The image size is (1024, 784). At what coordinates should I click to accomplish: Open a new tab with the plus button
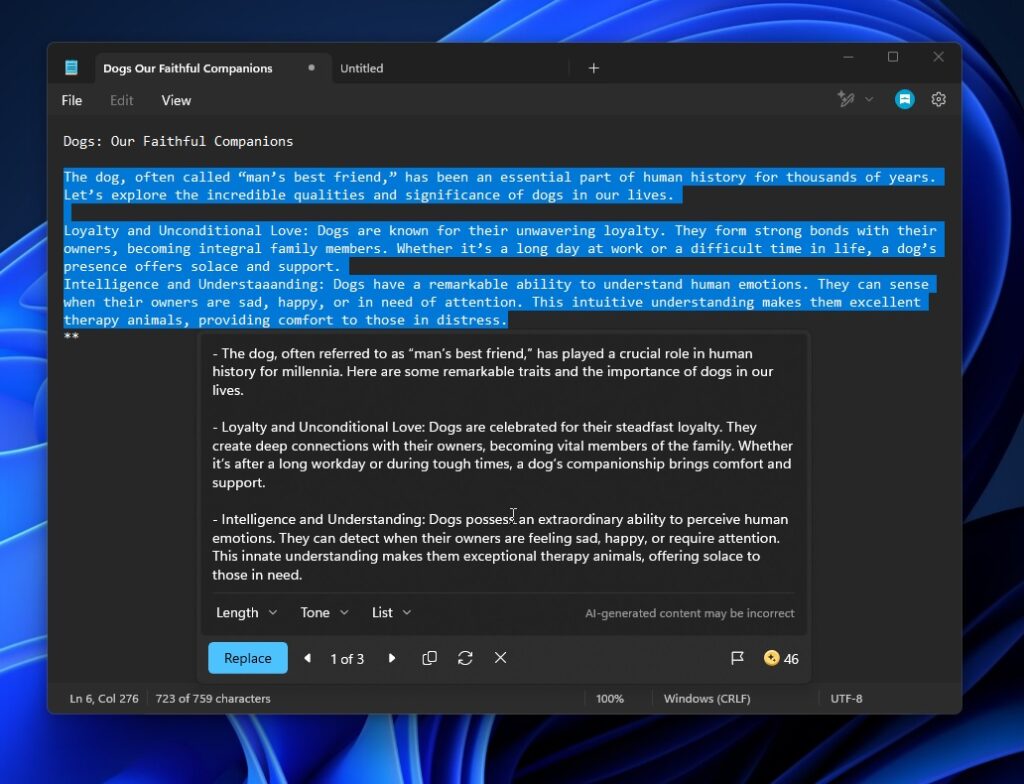(593, 67)
